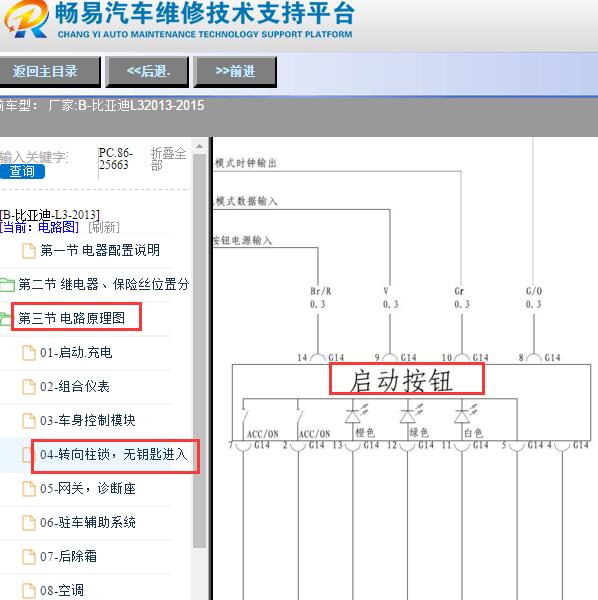Click the page icon beside 05-网关，诊断座
Screen dimensions: 598x600
tap(29, 489)
